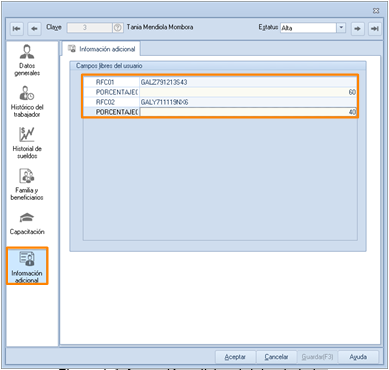Go to previous record arrow
Screen dimensions: 389x370
(34, 29)
